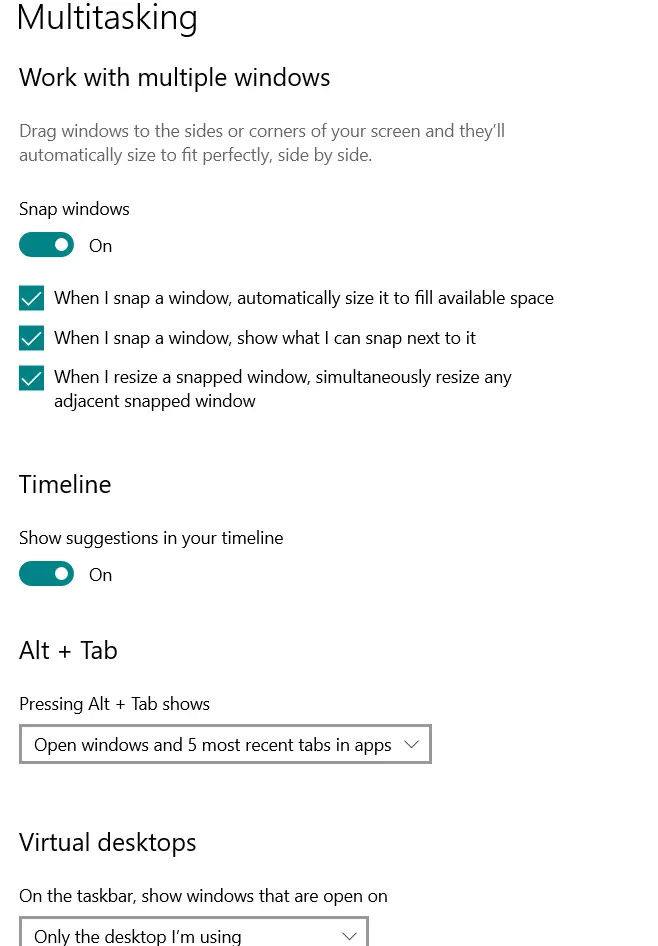The width and height of the screenshot is (658, 946).
Task: Click the Multitasking page title
Action: [107, 18]
